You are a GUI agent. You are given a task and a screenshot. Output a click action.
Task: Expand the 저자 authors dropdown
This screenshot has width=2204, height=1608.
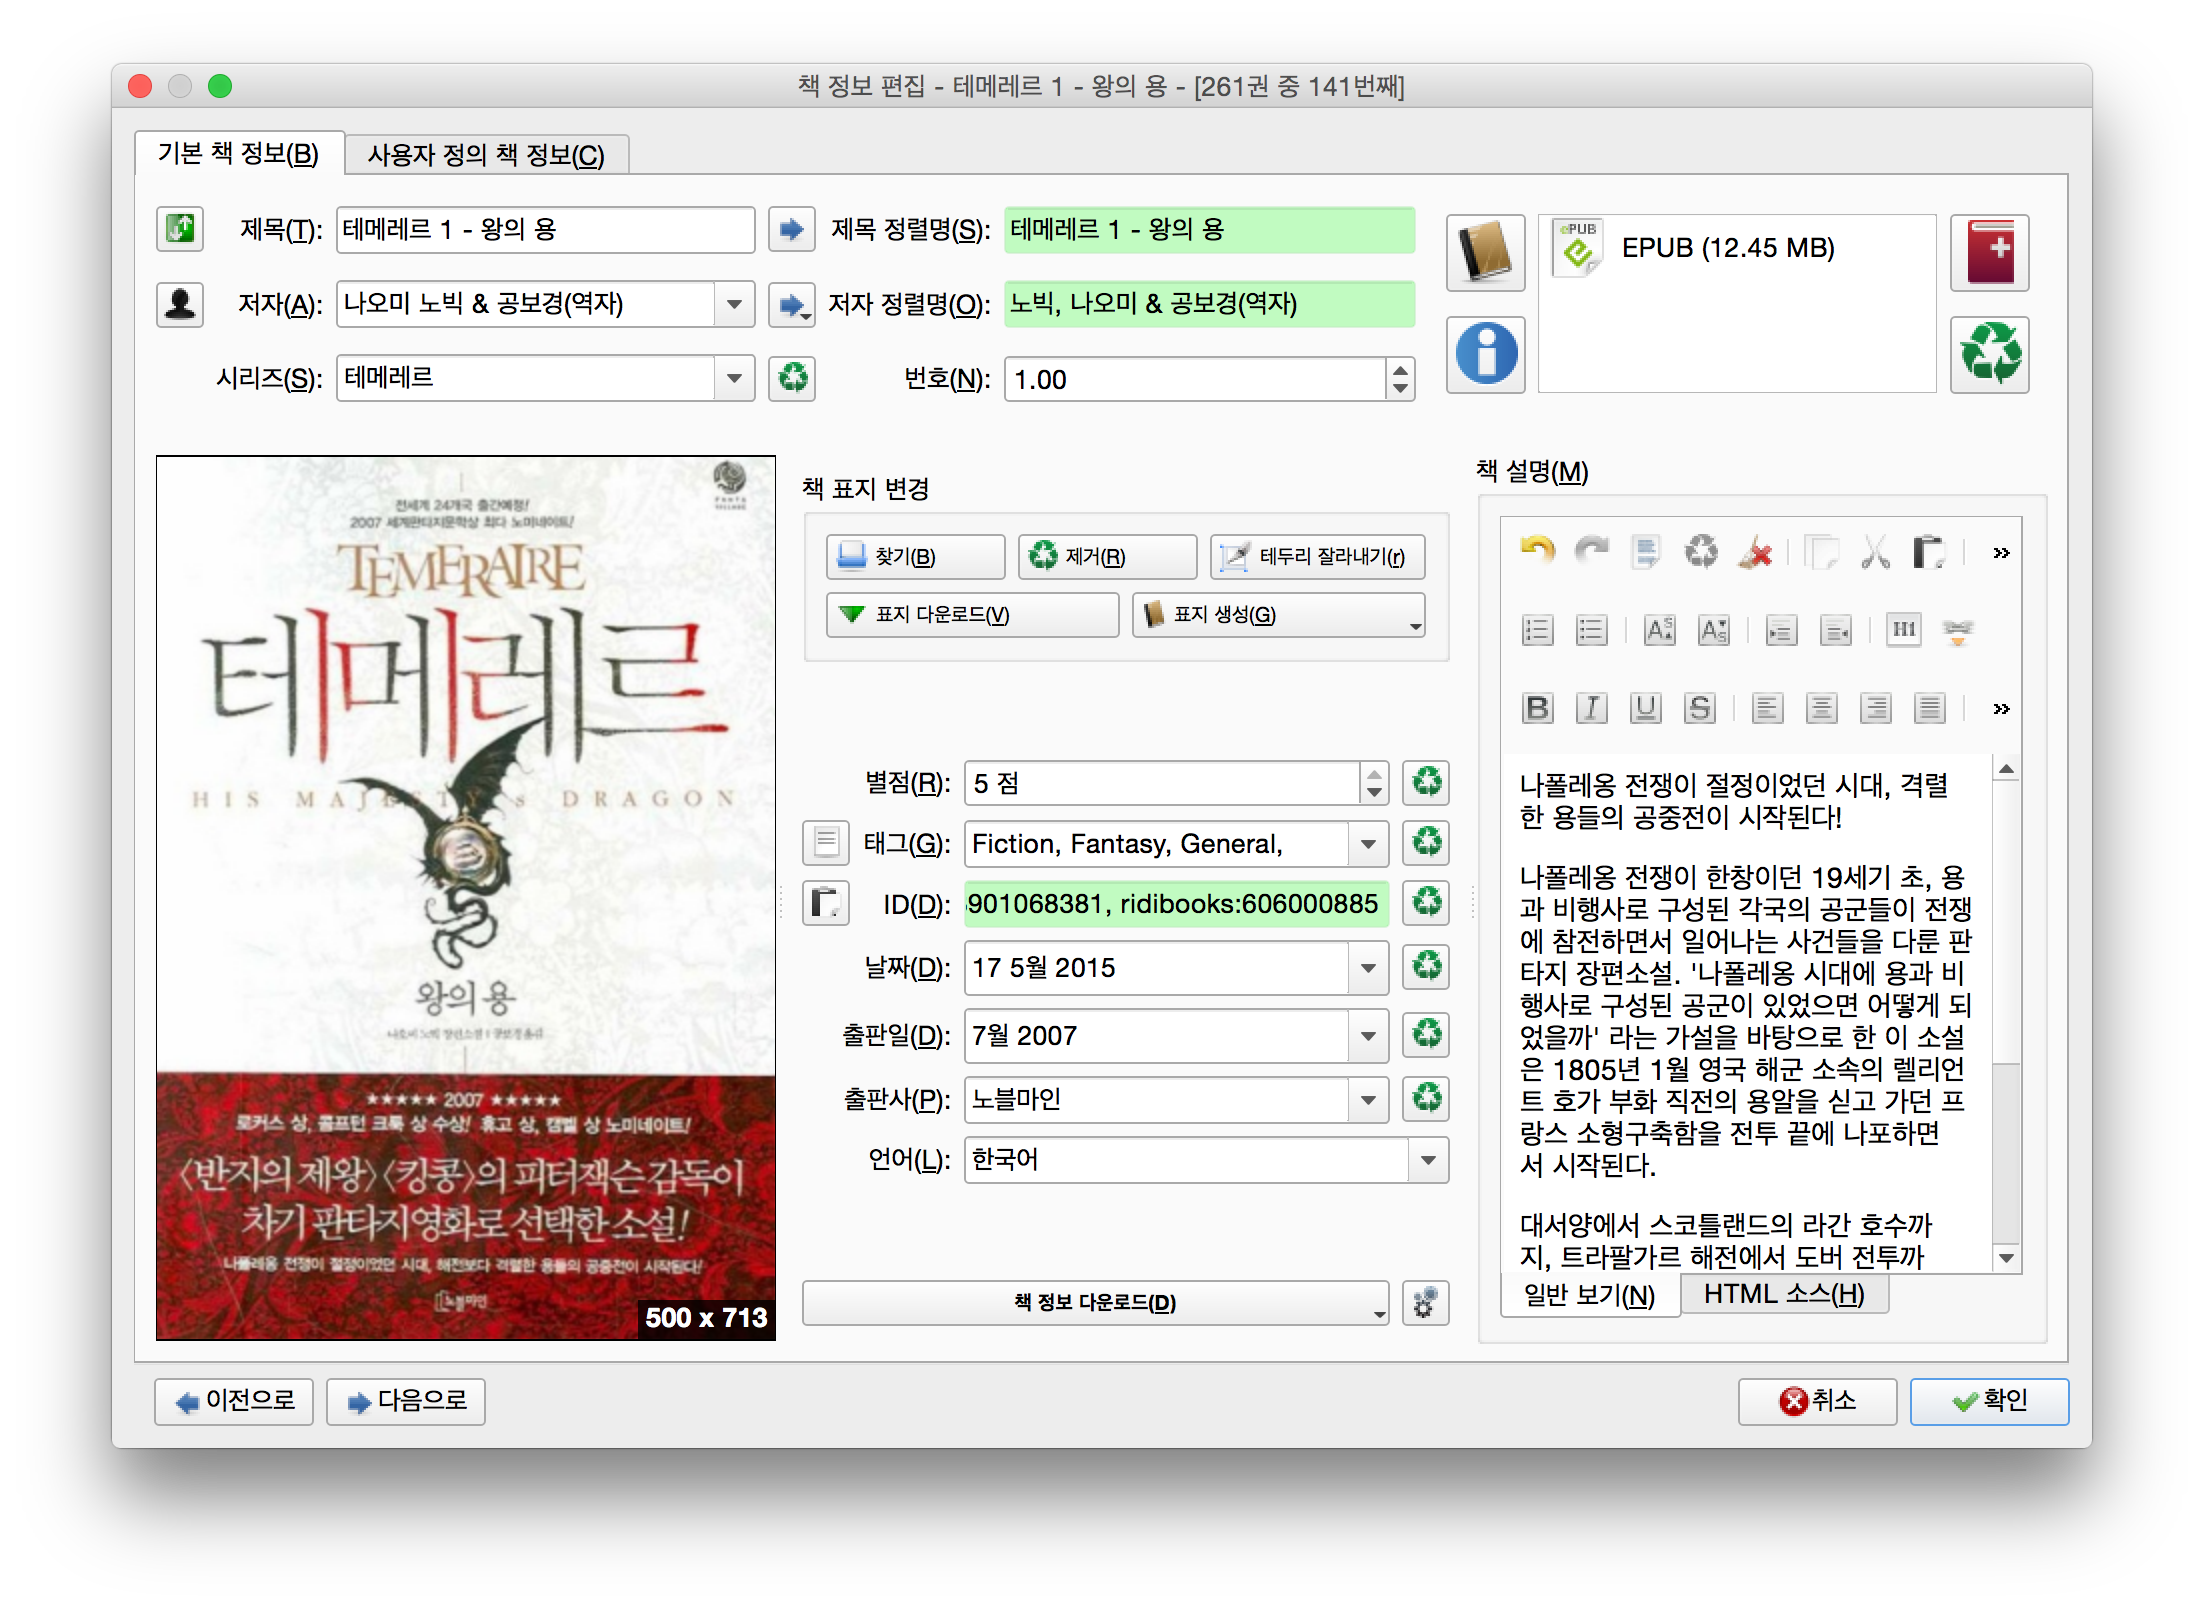coord(734,304)
